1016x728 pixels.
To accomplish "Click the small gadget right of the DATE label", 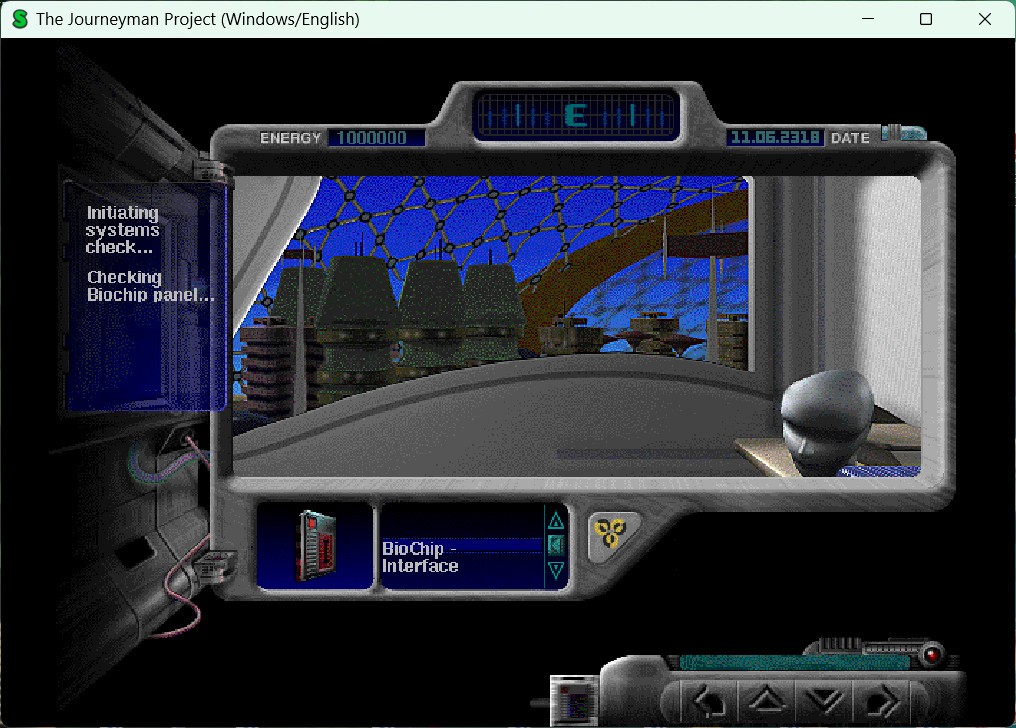I will 905,133.
